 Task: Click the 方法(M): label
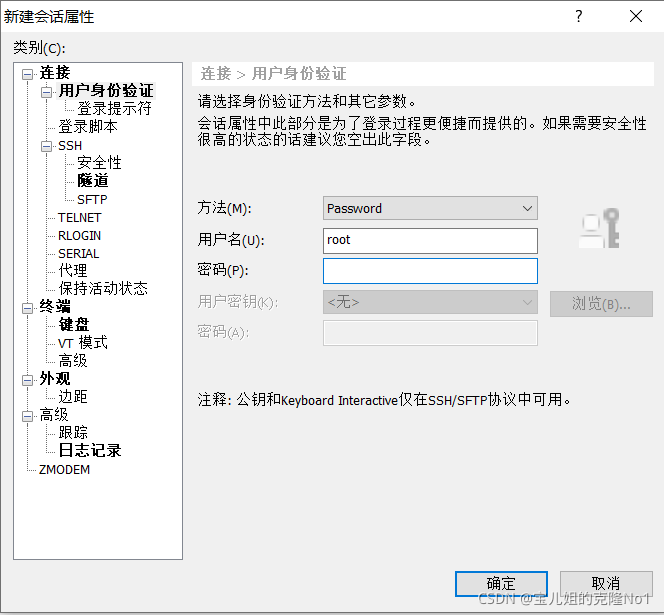click(224, 208)
